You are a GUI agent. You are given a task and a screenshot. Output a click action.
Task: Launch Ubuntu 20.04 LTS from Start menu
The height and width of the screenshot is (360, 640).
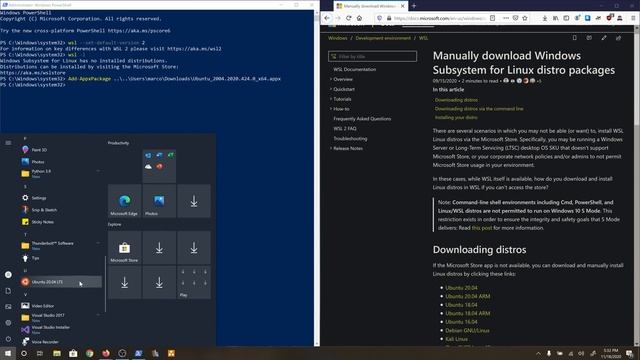(x=61, y=282)
